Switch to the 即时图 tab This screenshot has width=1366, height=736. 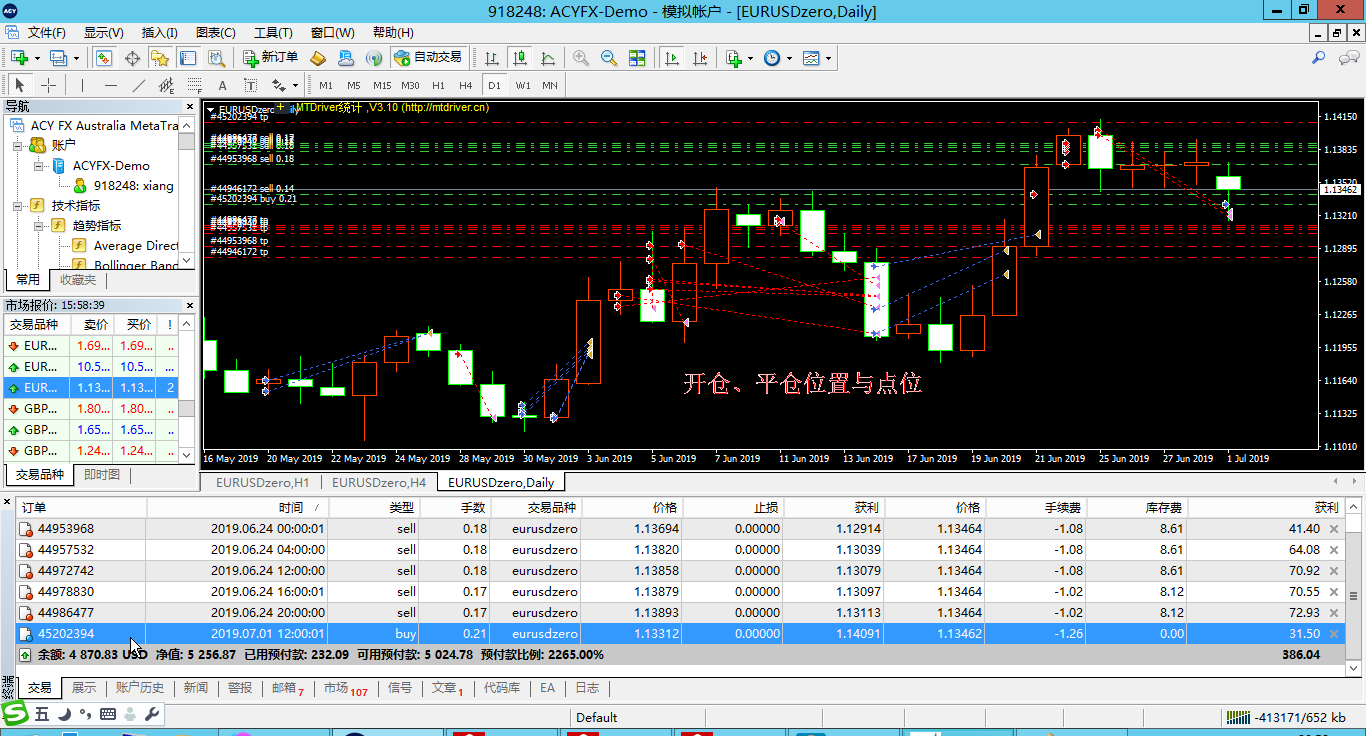[102, 475]
